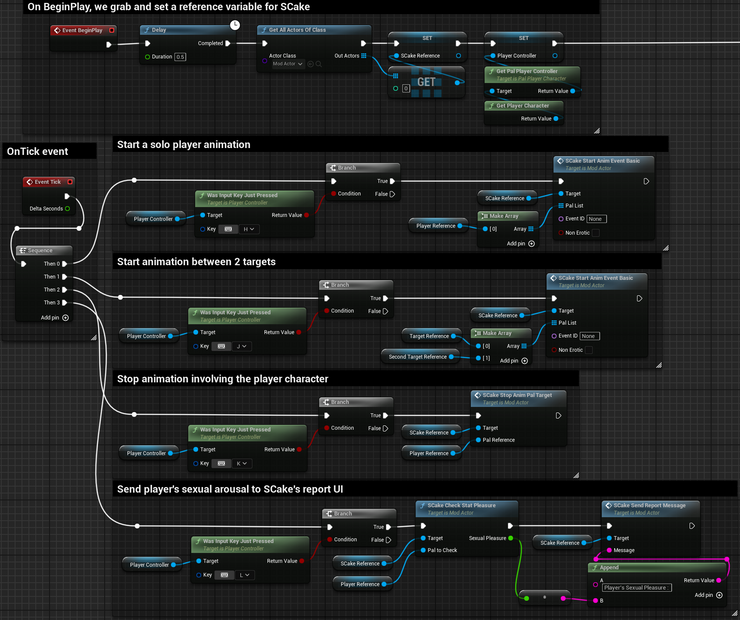
Task: Click the array GET node
Action: tap(426, 84)
